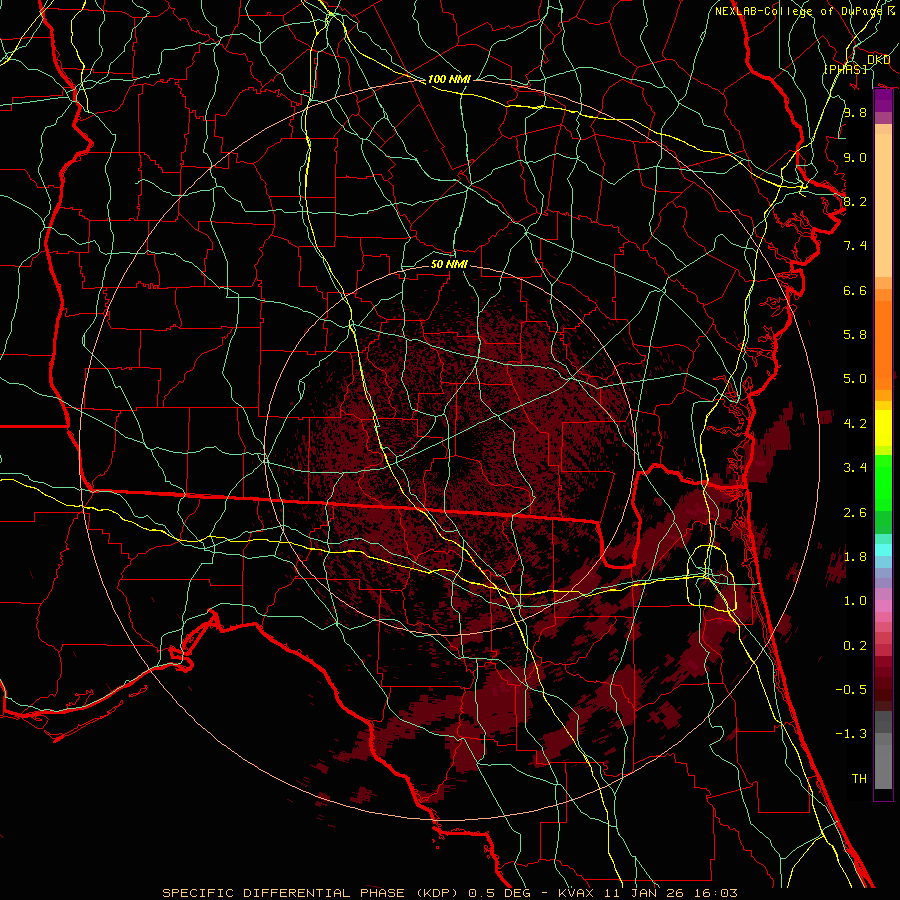
Task: Pick the orange segment of the color bar
Action: 883,345
